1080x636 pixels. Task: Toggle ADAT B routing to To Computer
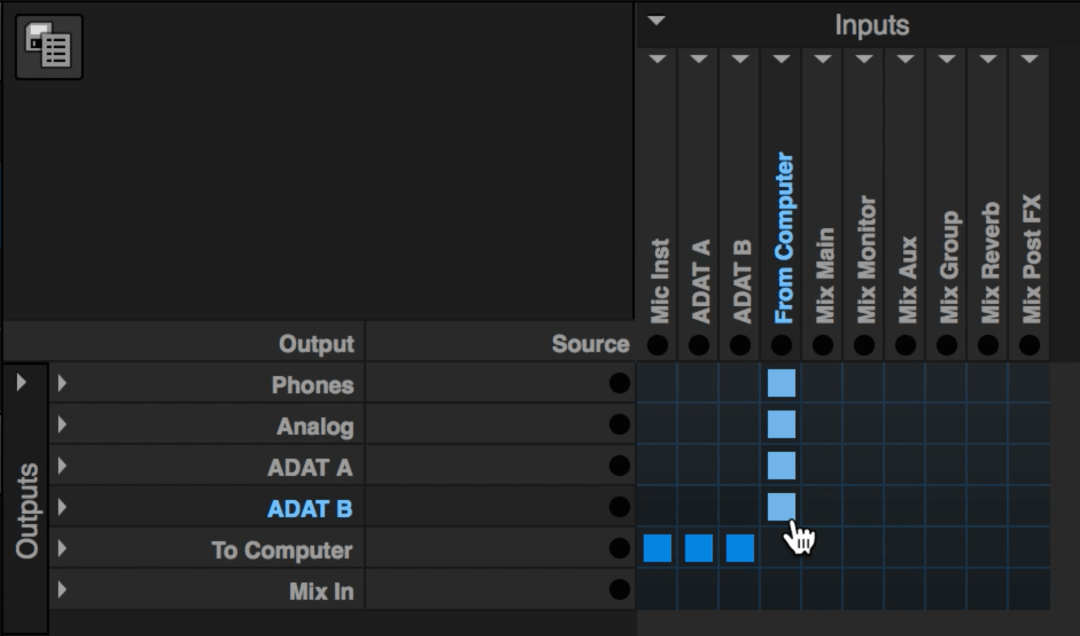[740, 548]
